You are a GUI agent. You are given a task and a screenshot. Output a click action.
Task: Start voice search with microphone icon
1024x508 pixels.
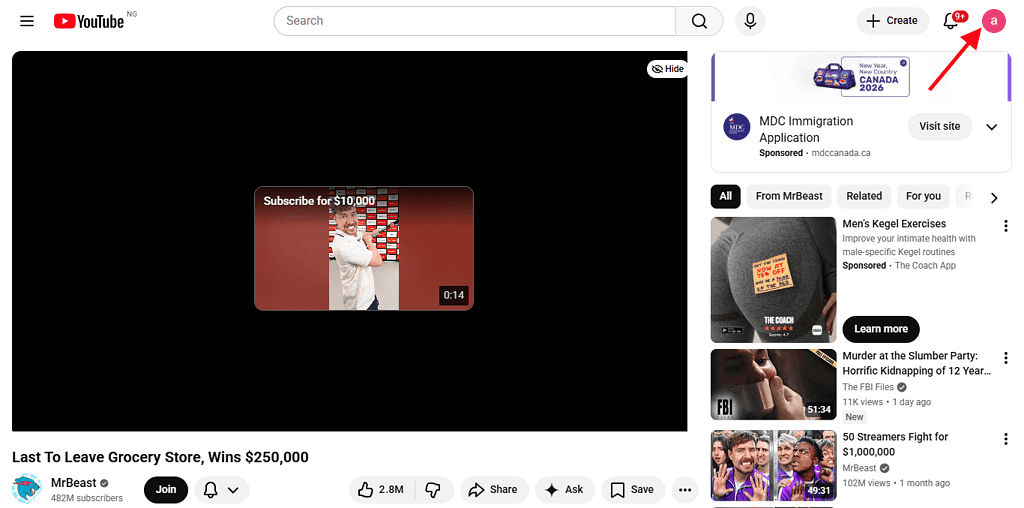pos(750,21)
